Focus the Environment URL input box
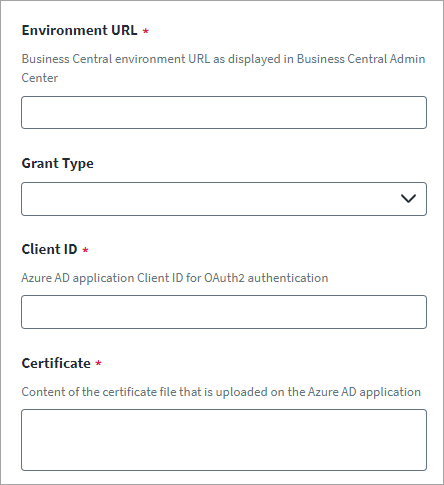 (x=224, y=113)
